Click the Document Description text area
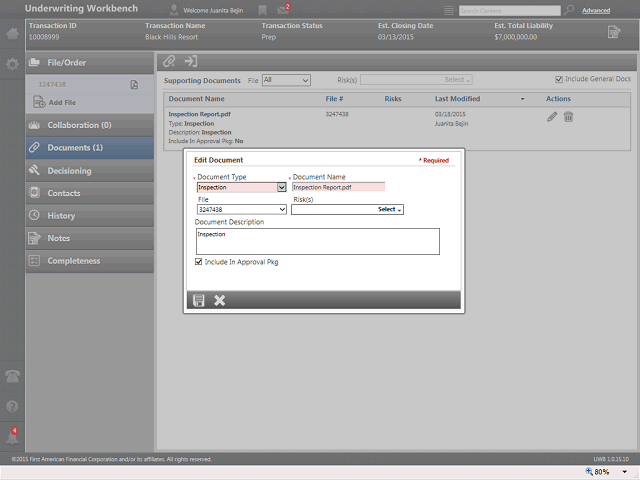Image resolution: width=640 pixels, height=480 pixels. (318, 242)
